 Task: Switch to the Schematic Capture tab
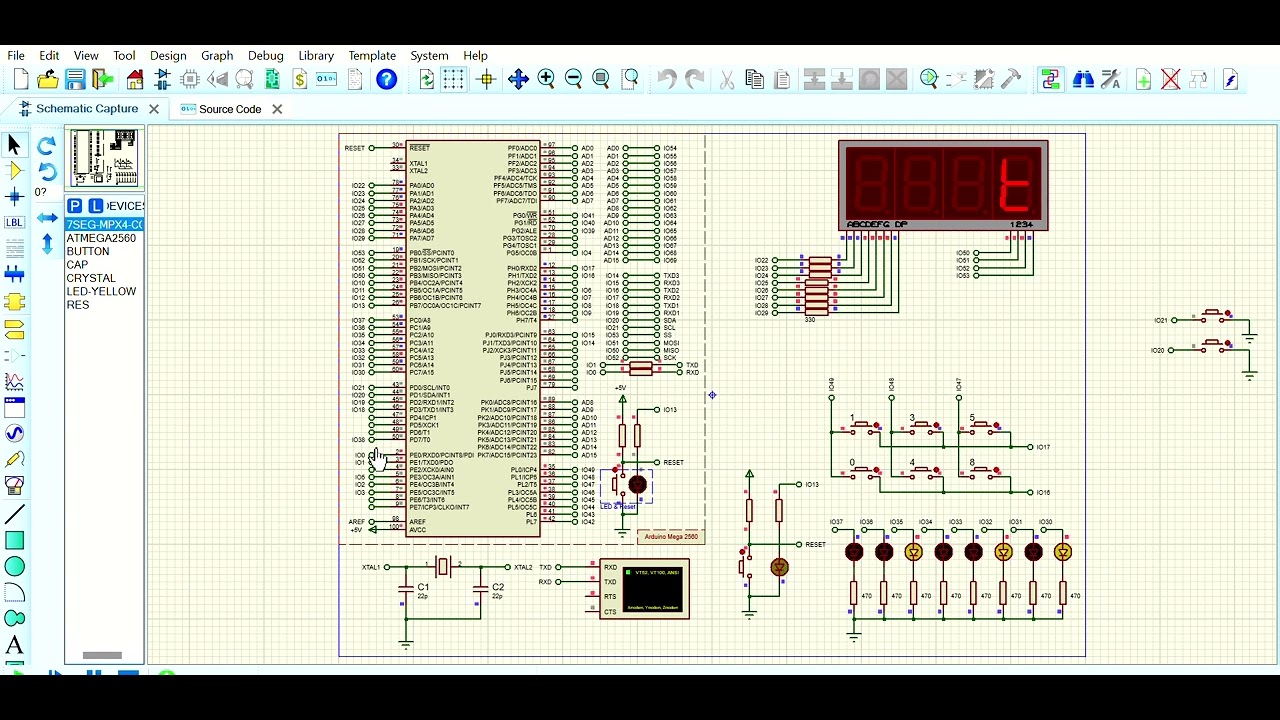point(87,109)
